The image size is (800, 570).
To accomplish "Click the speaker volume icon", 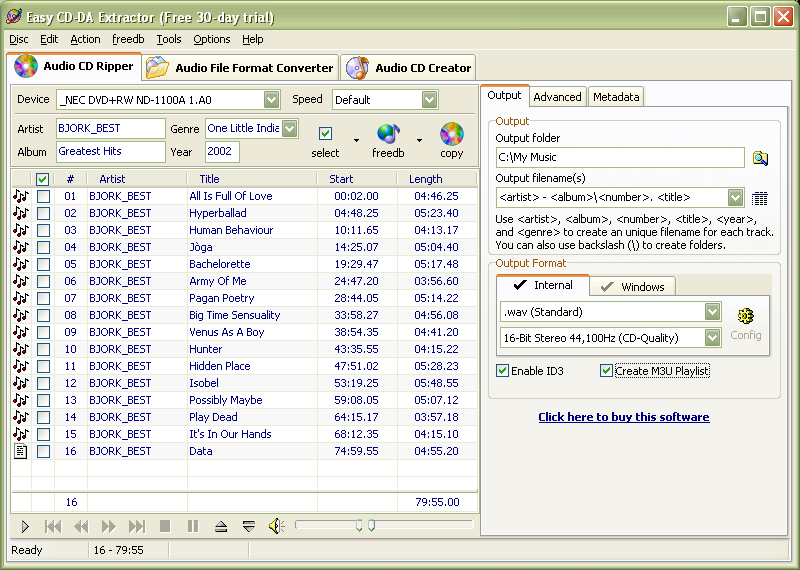I will (x=277, y=526).
